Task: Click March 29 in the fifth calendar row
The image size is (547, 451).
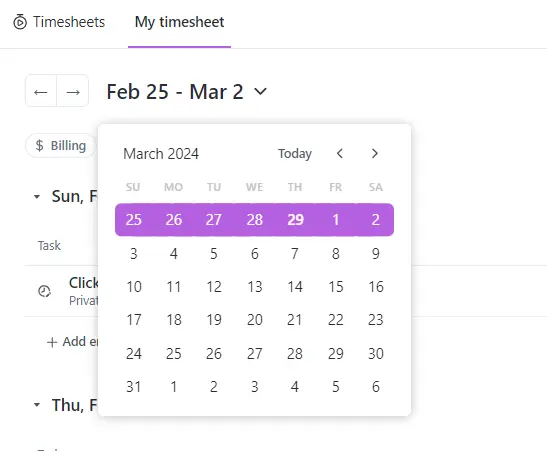Action: coord(336,354)
